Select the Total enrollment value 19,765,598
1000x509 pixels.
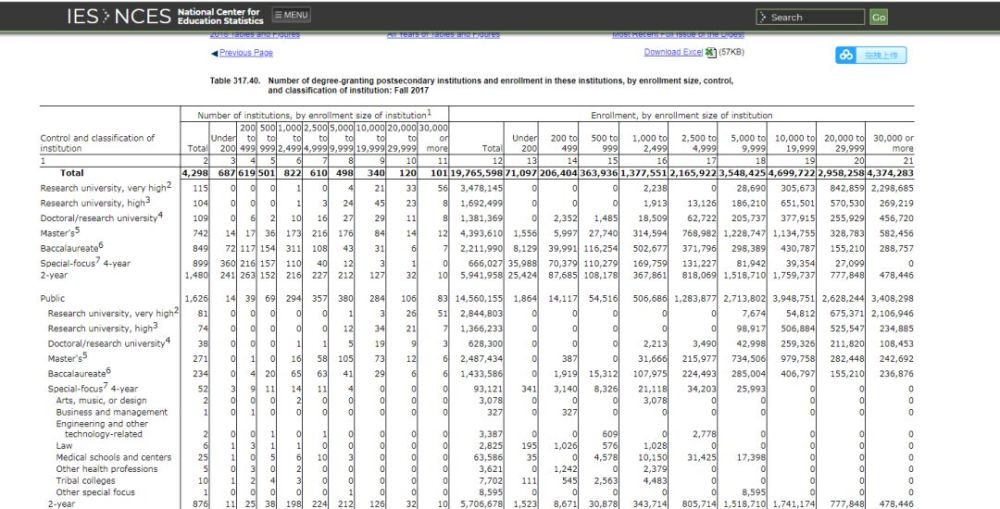474,173
